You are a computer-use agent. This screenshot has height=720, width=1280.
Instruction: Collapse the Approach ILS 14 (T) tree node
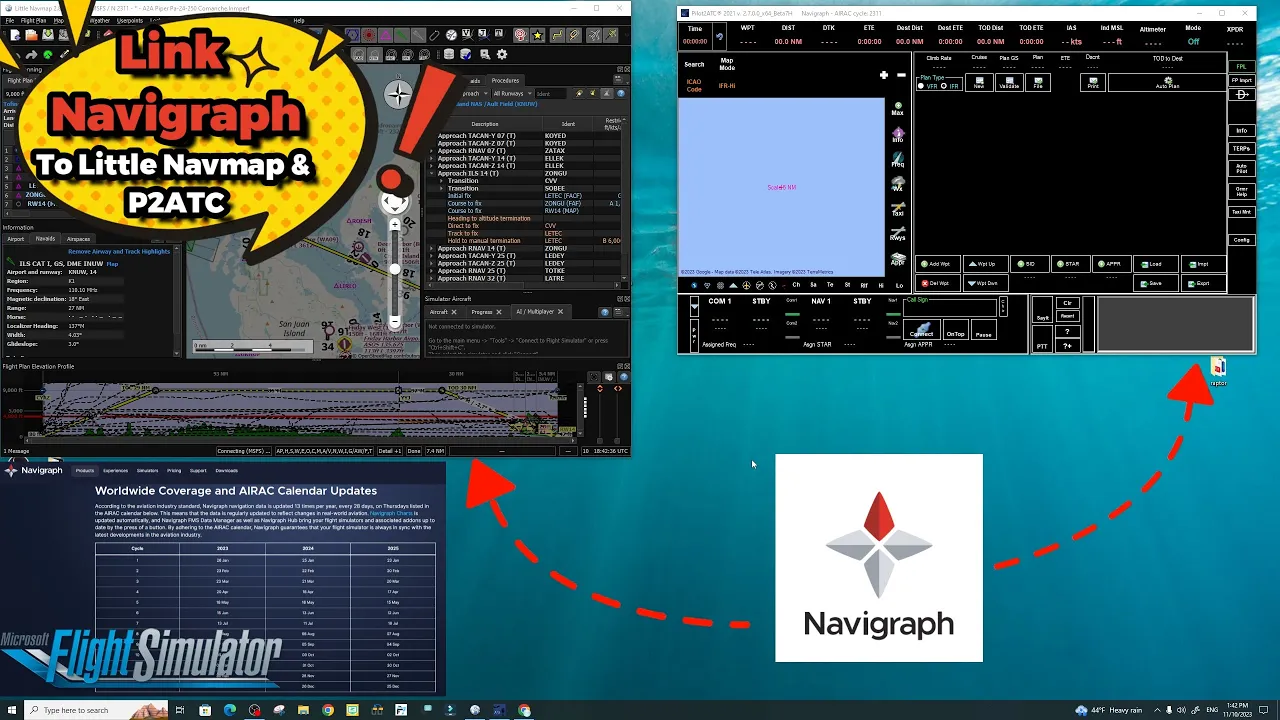pos(432,173)
